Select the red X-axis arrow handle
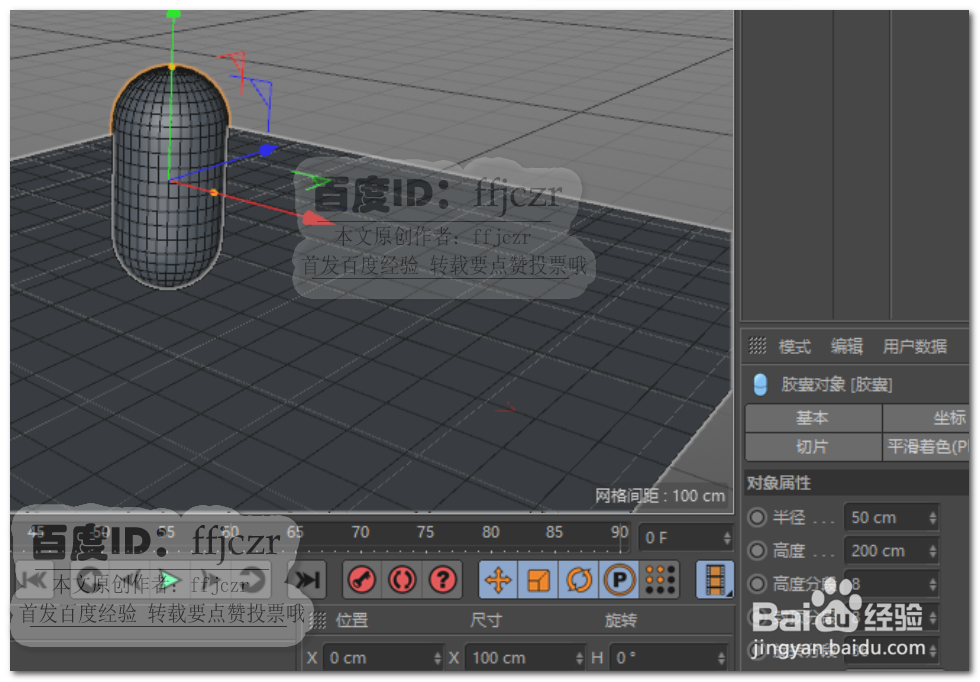Image resolution: width=980 pixels, height=682 pixels. 317,218
